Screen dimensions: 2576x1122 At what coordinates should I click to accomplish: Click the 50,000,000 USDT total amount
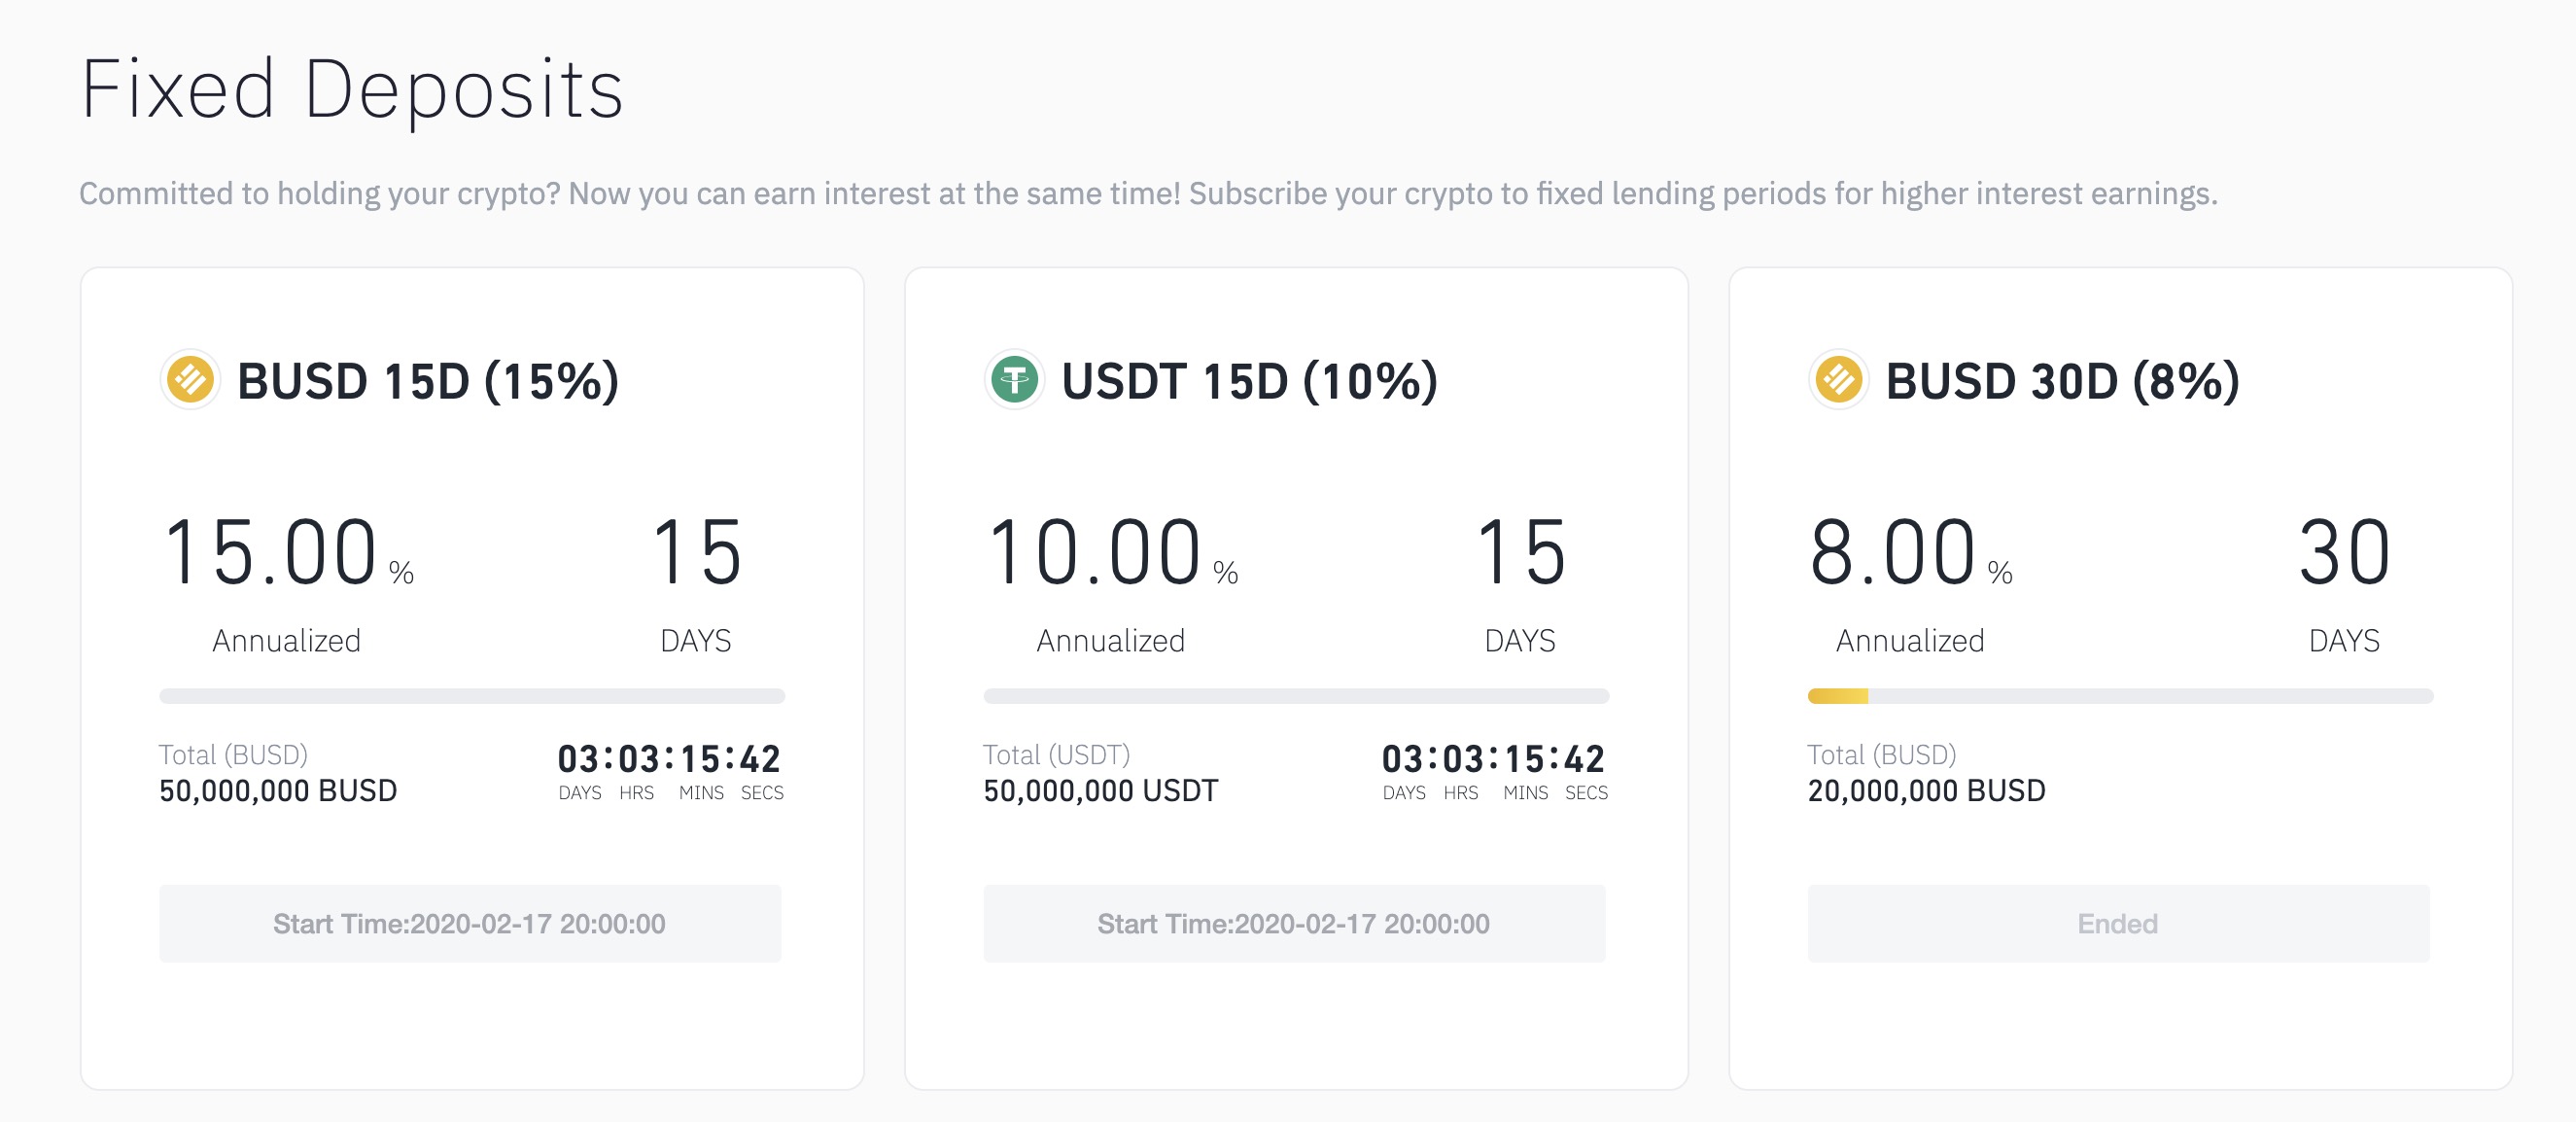pyautogui.click(x=1100, y=791)
